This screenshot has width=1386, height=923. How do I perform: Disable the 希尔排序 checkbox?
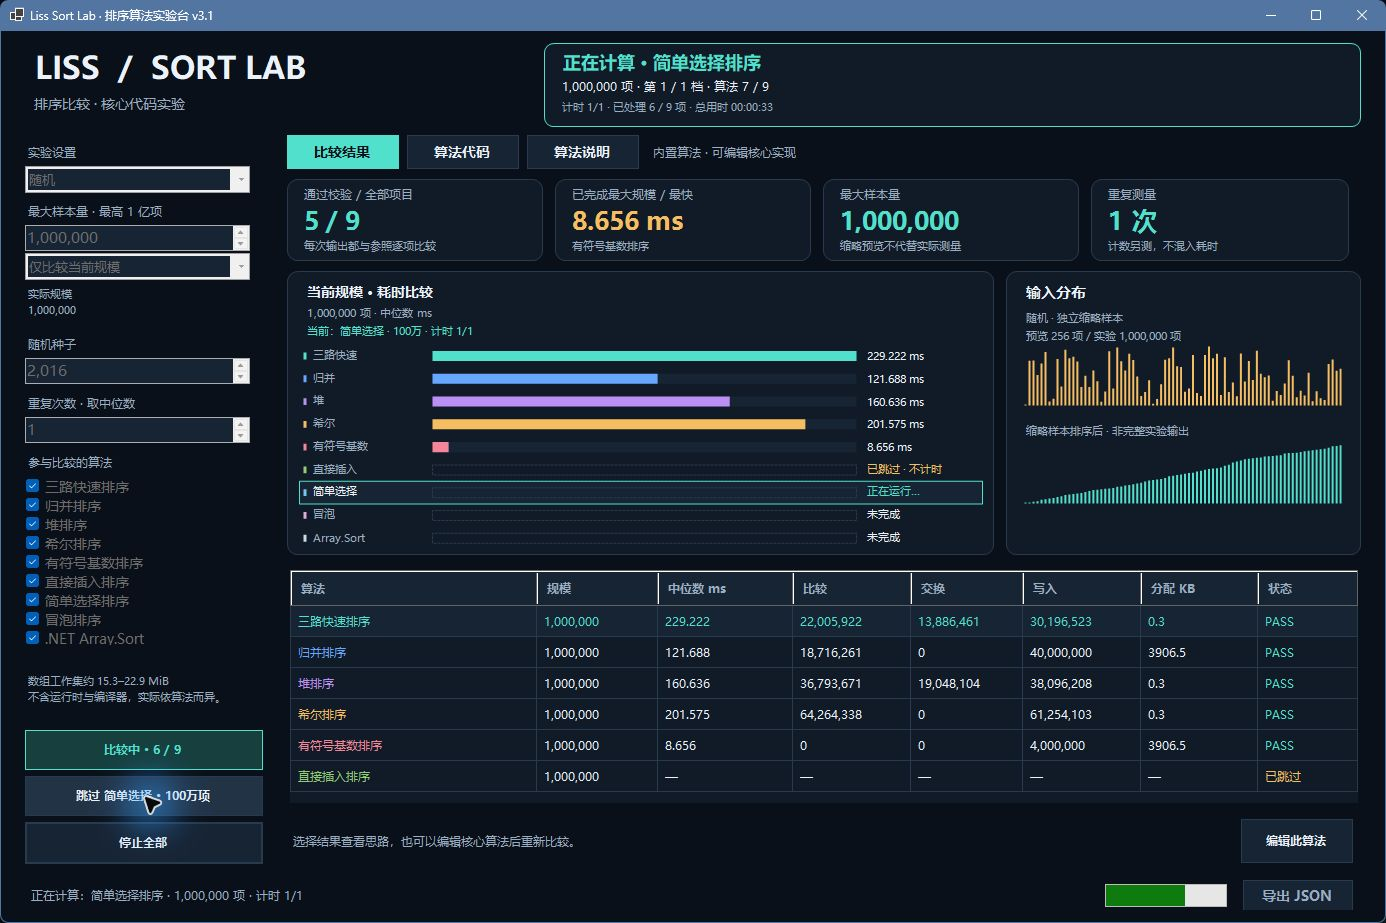(x=33, y=544)
